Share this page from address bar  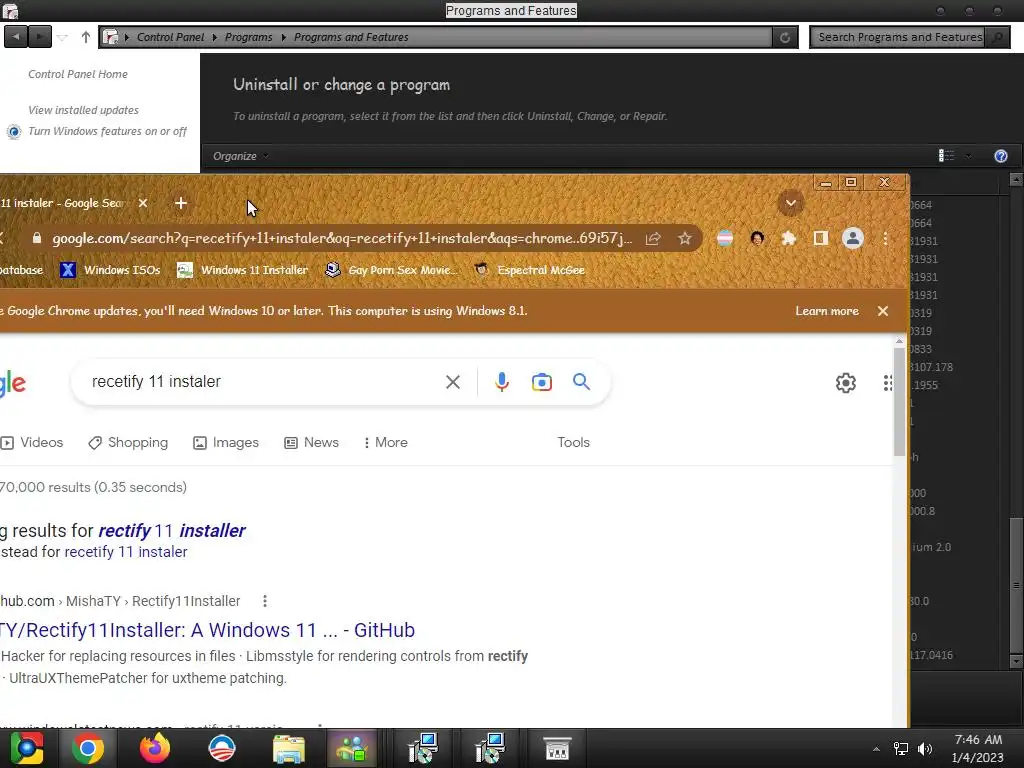653,238
